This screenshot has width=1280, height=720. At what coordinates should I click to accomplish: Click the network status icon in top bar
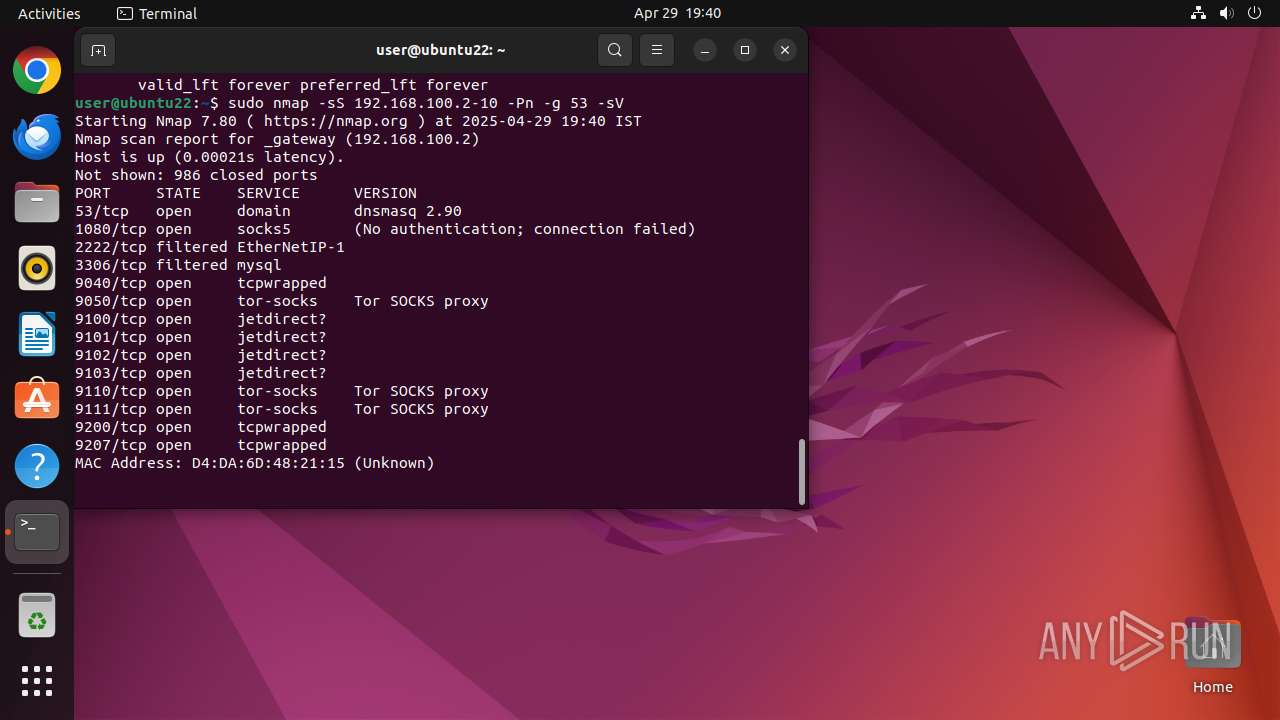1199,13
